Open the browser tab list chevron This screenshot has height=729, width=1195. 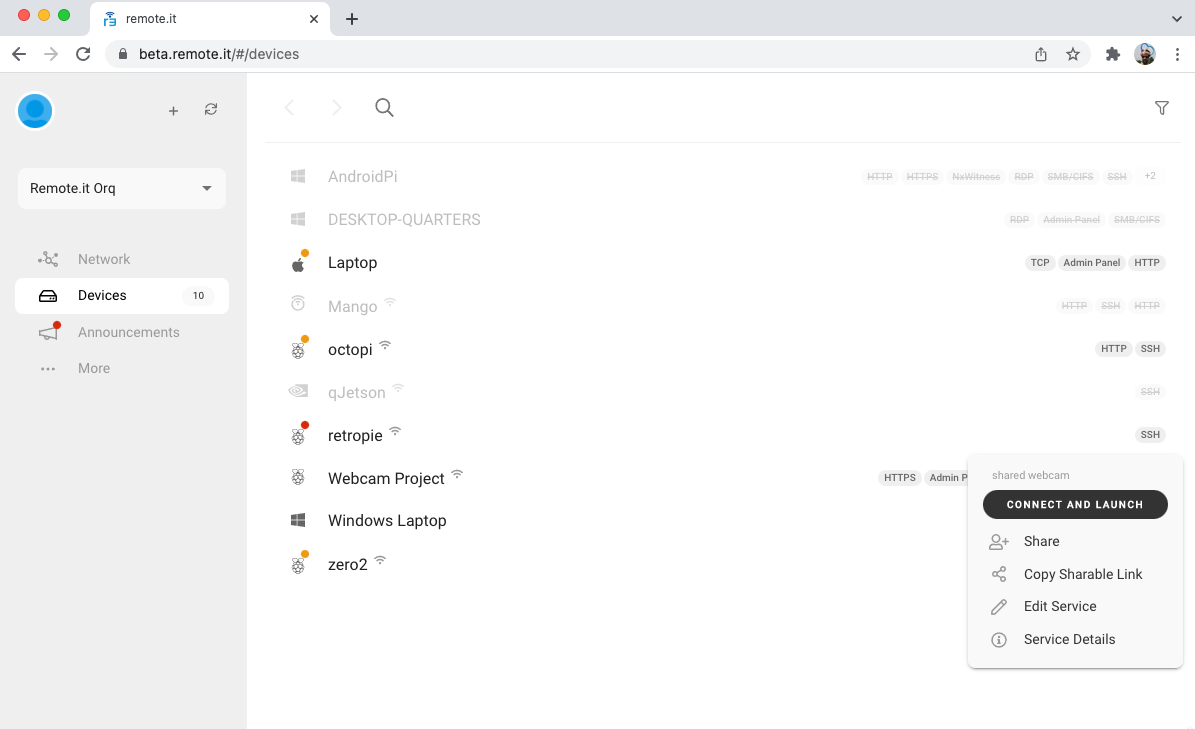(1177, 18)
